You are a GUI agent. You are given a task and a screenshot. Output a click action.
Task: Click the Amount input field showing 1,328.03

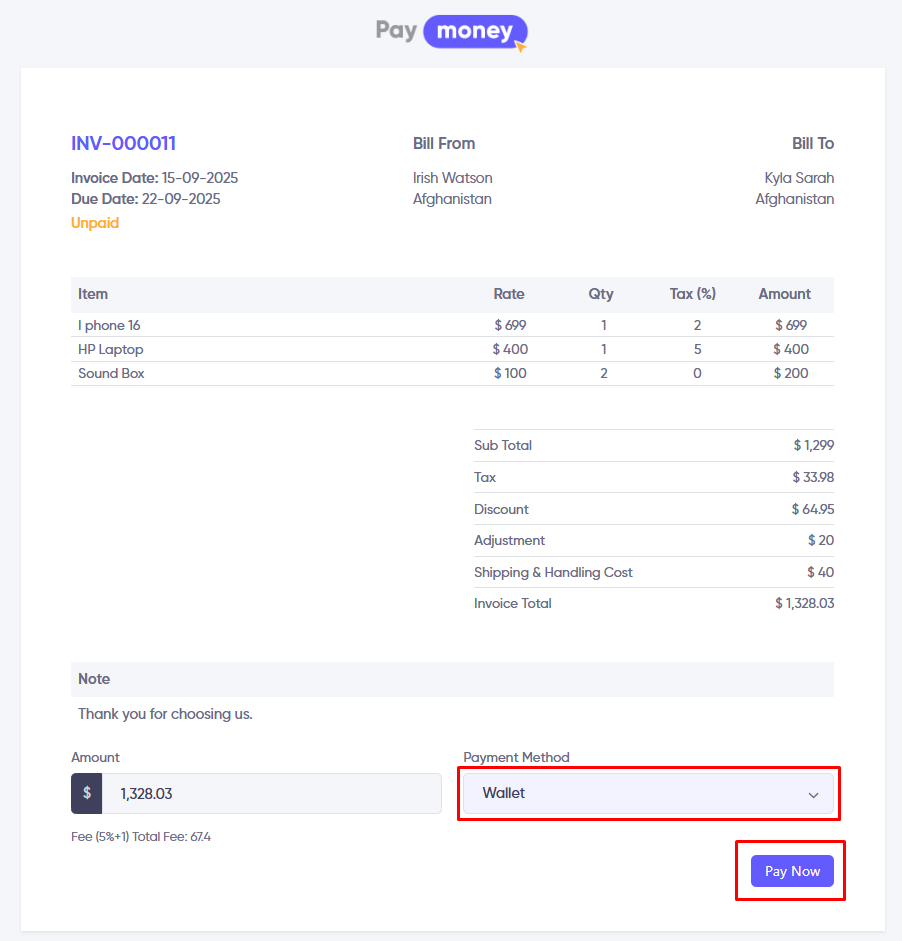coord(271,793)
